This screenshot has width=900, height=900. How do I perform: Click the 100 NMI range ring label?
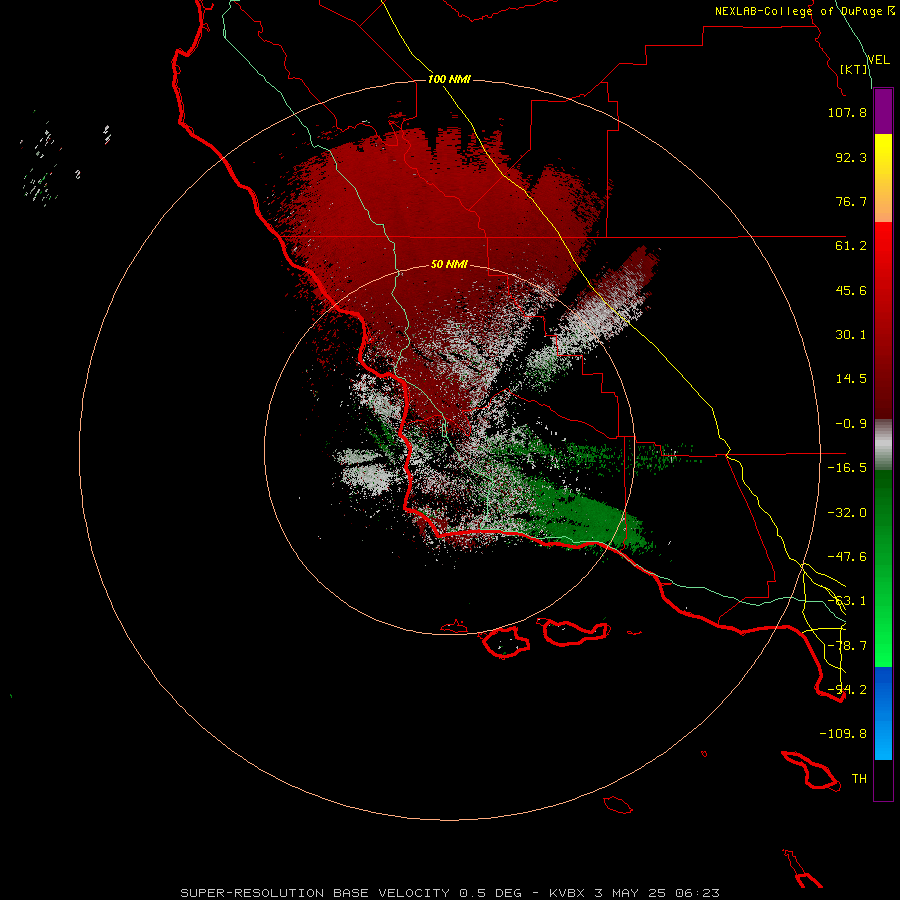point(449,79)
